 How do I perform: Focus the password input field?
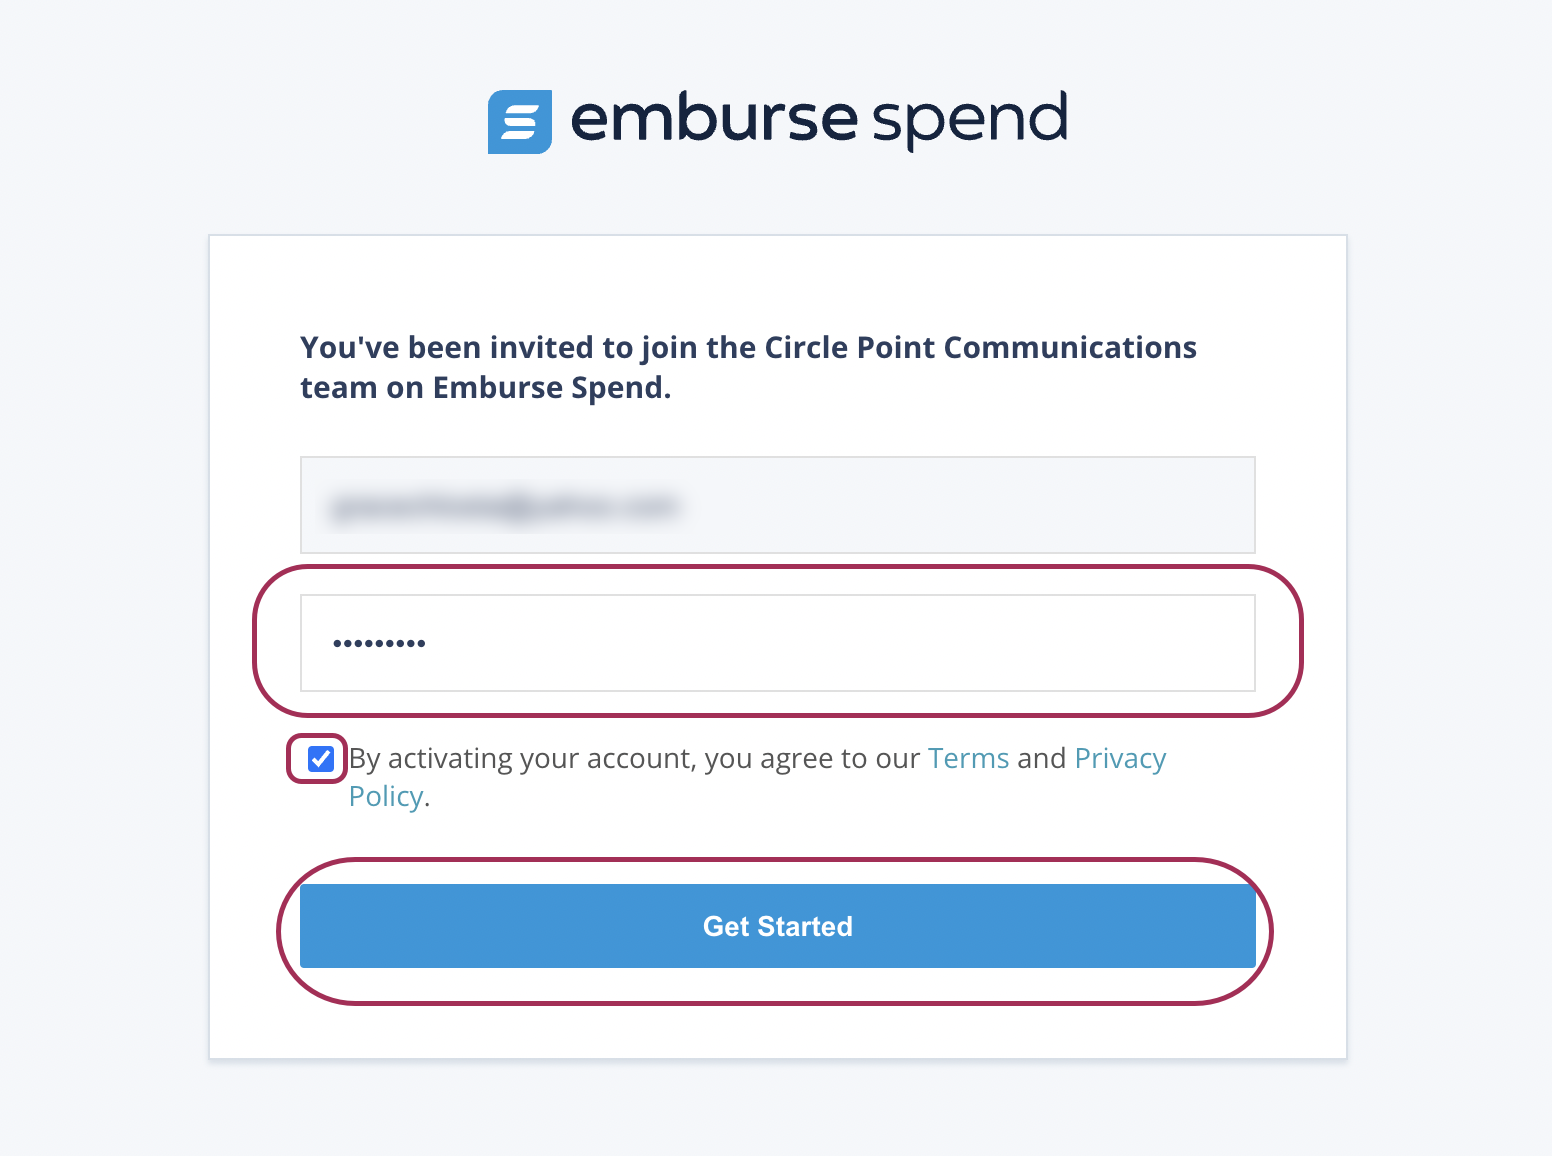(x=777, y=644)
